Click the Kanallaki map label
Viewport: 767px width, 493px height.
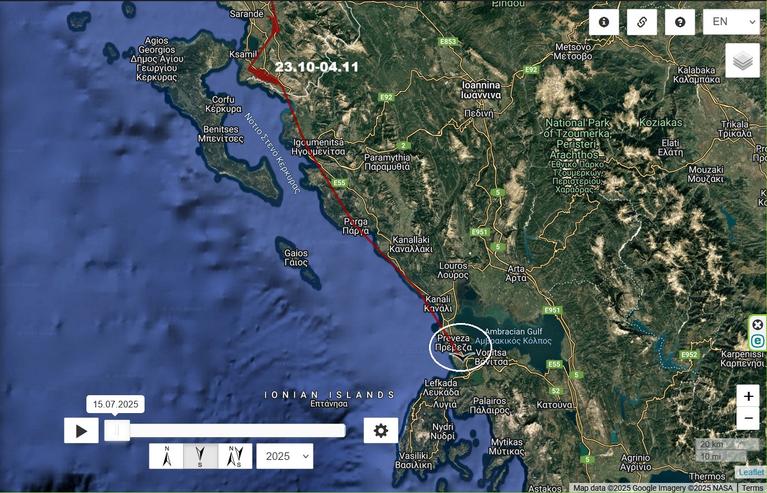[x=411, y=244]
